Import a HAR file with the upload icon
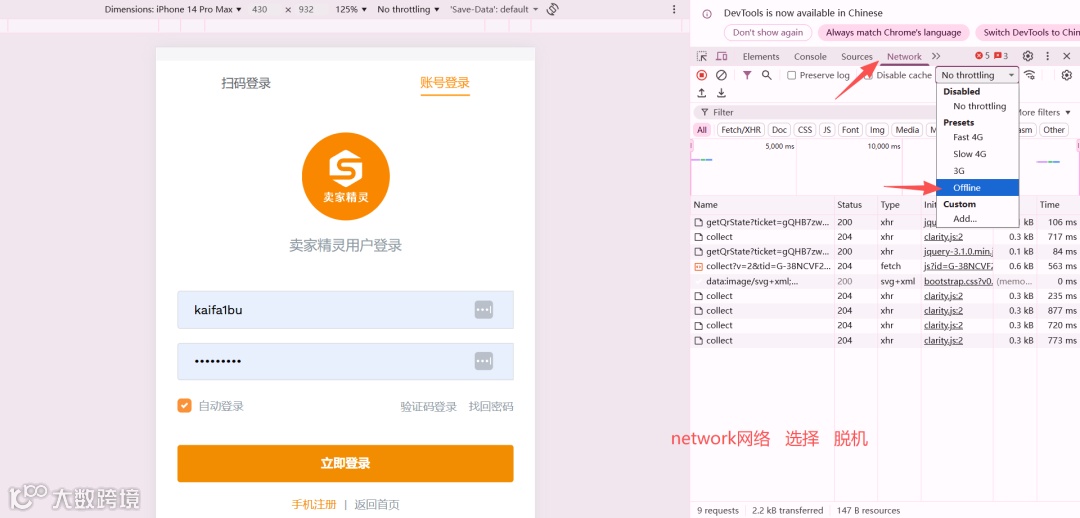Screen dimensions: 1080x518 click(x=702, y=93)
